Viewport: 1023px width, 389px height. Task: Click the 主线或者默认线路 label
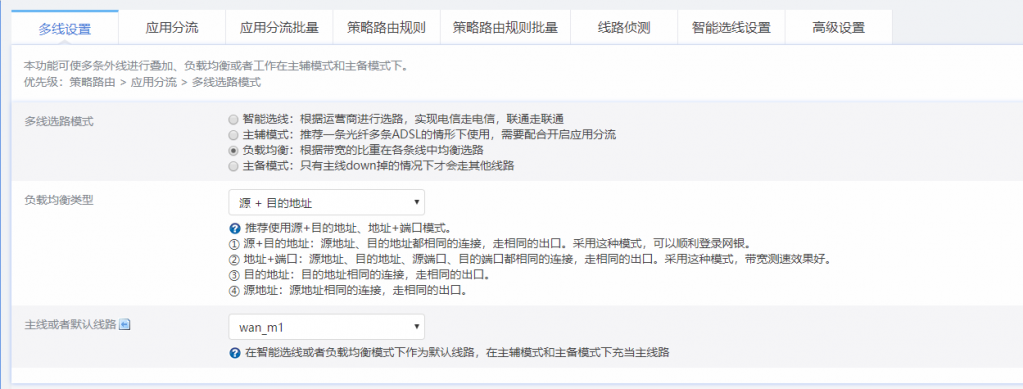70,324
